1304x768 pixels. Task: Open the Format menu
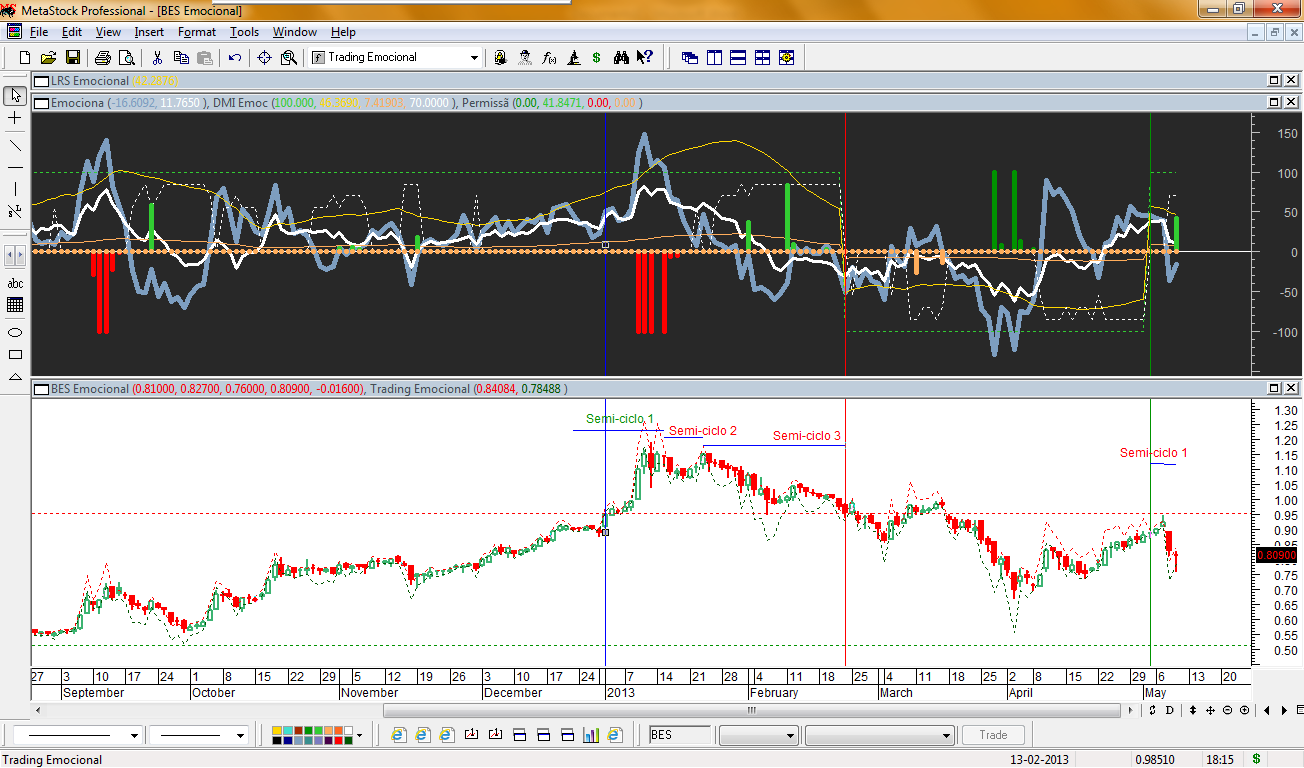[197, 32]
